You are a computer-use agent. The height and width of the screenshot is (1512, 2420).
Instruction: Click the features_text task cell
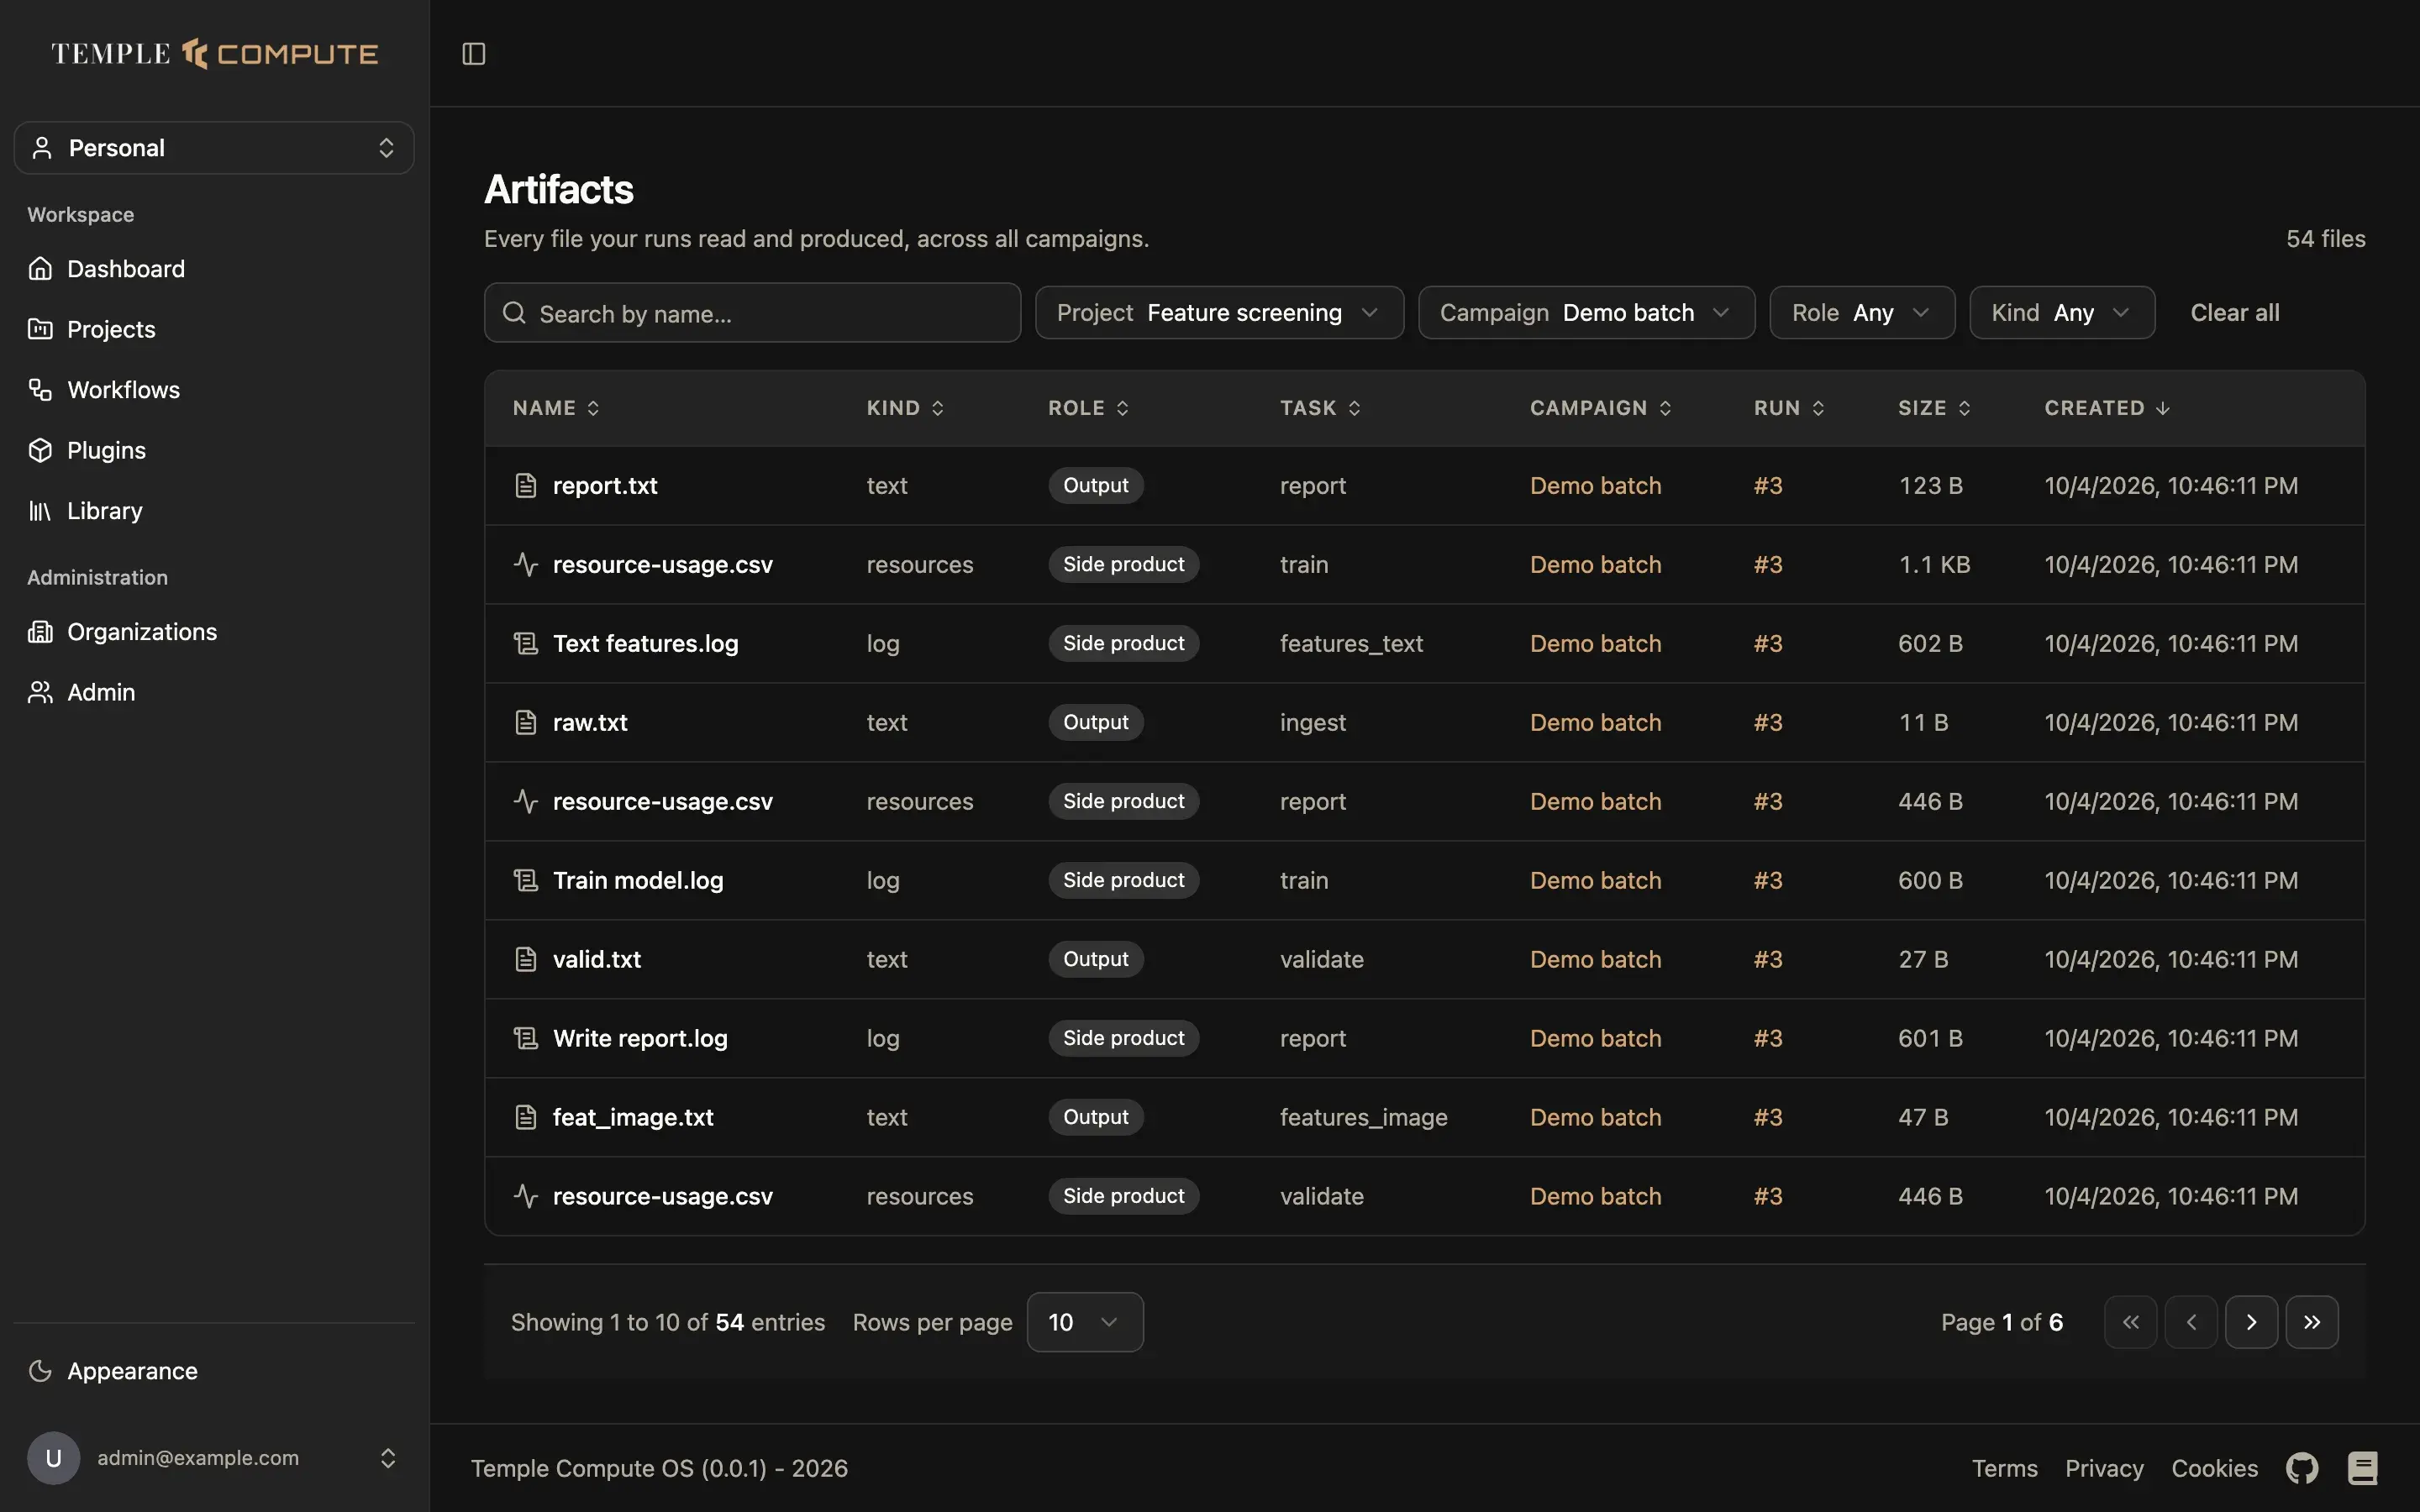(1351, 644)
